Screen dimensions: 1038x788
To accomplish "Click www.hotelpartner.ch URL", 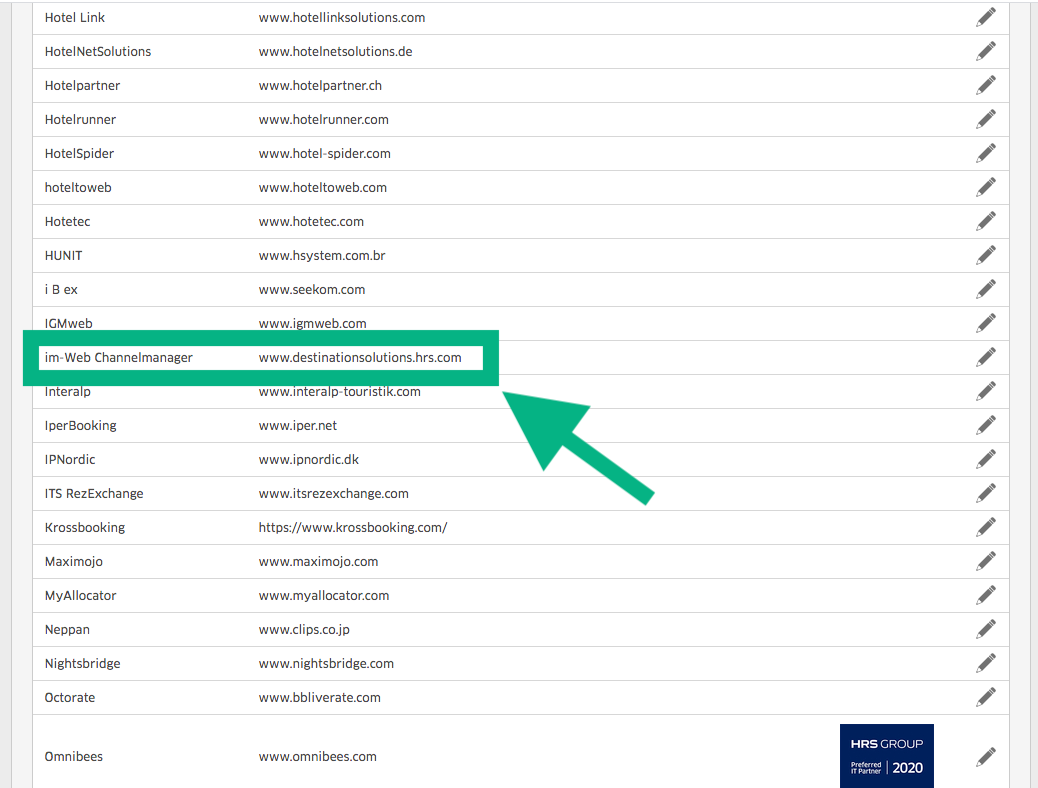I will 320,85.
